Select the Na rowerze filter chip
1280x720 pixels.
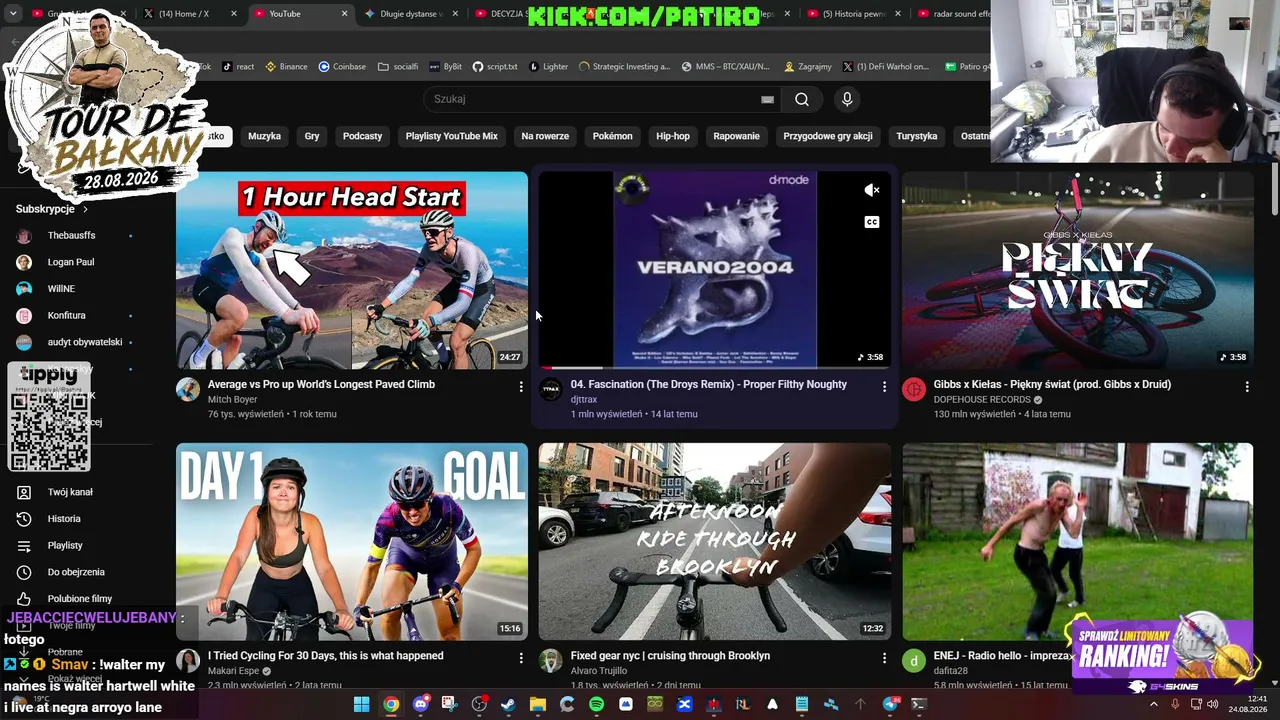tap(545, 136)
